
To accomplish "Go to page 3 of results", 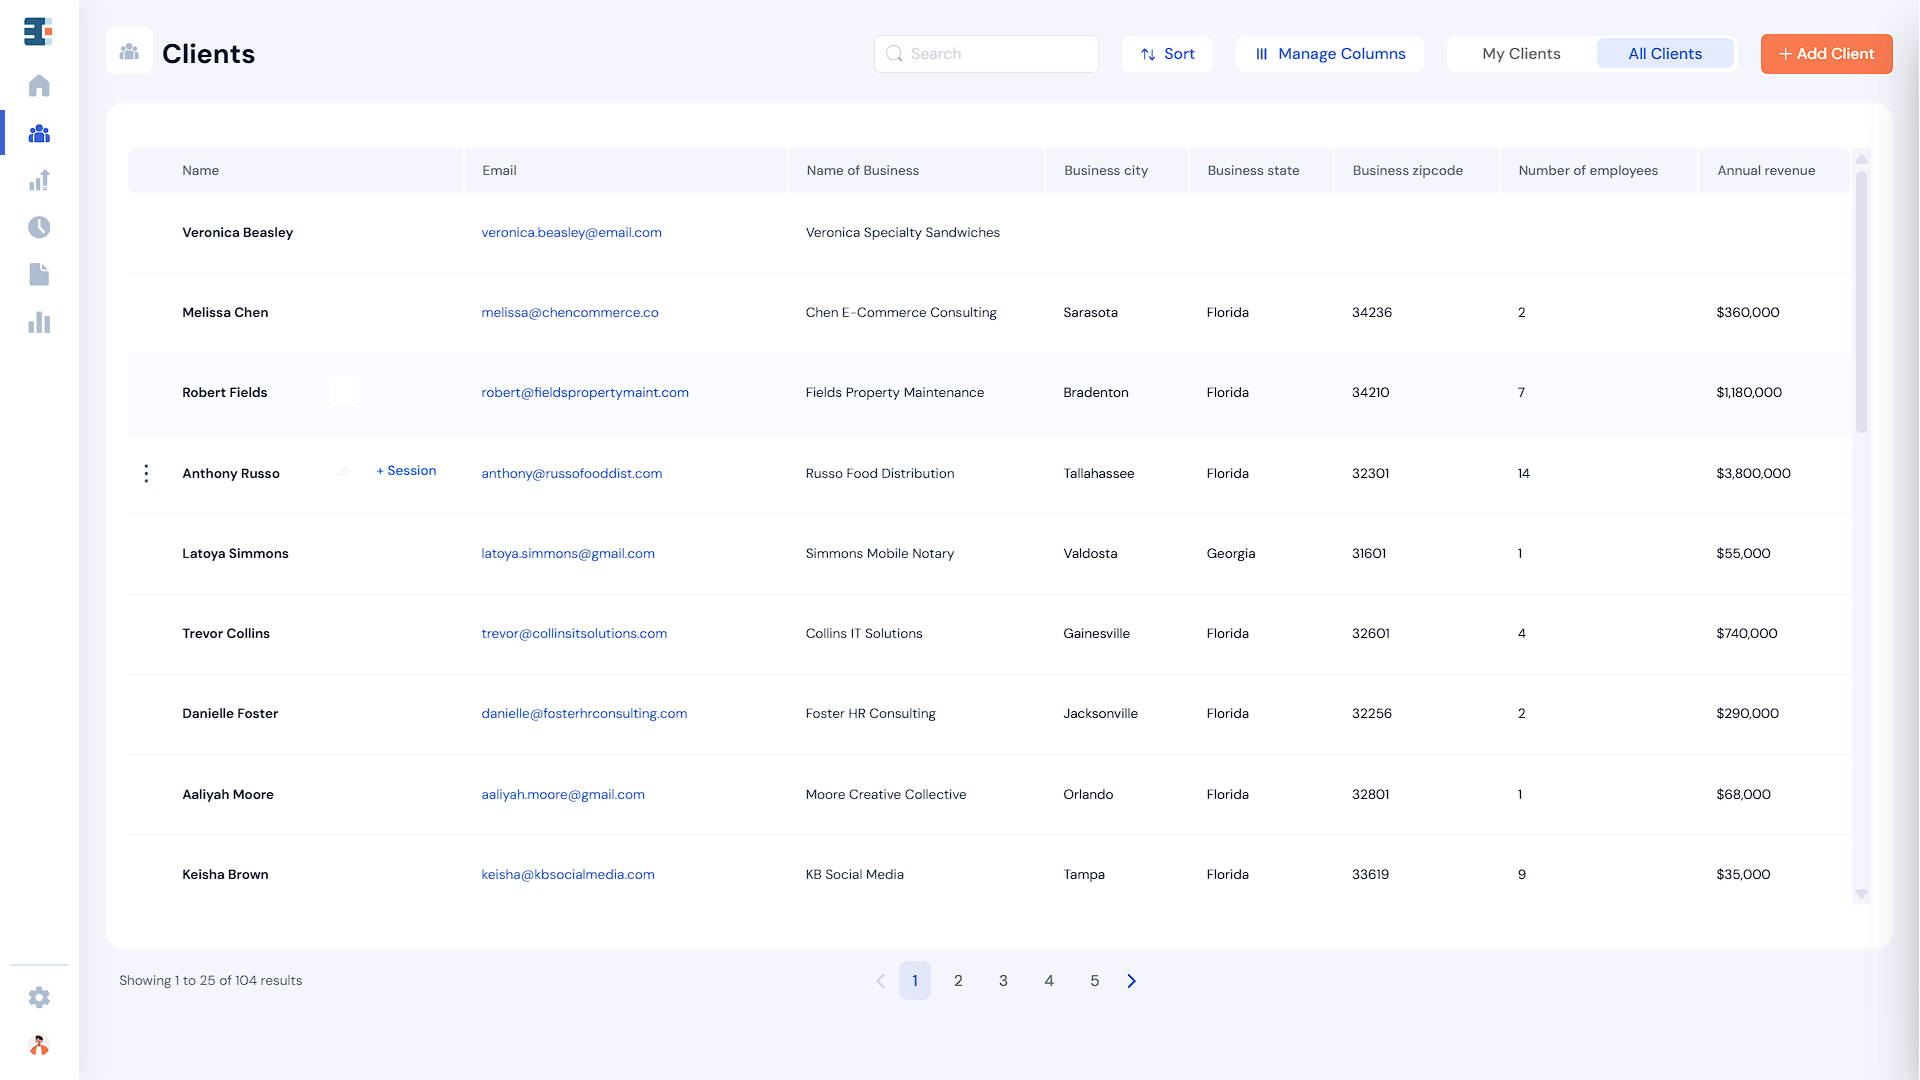I will (x=1003, y=981).
